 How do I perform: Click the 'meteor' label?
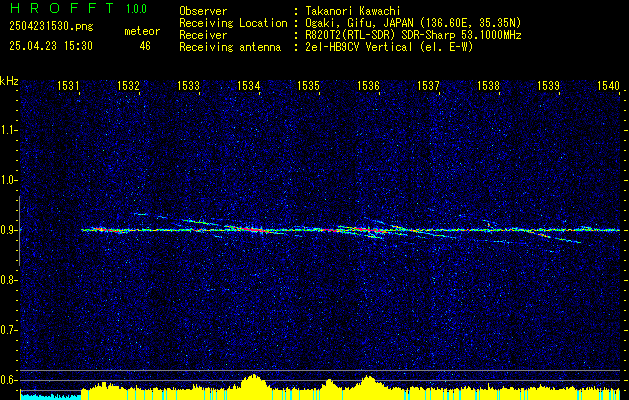[x=142, y=31]
